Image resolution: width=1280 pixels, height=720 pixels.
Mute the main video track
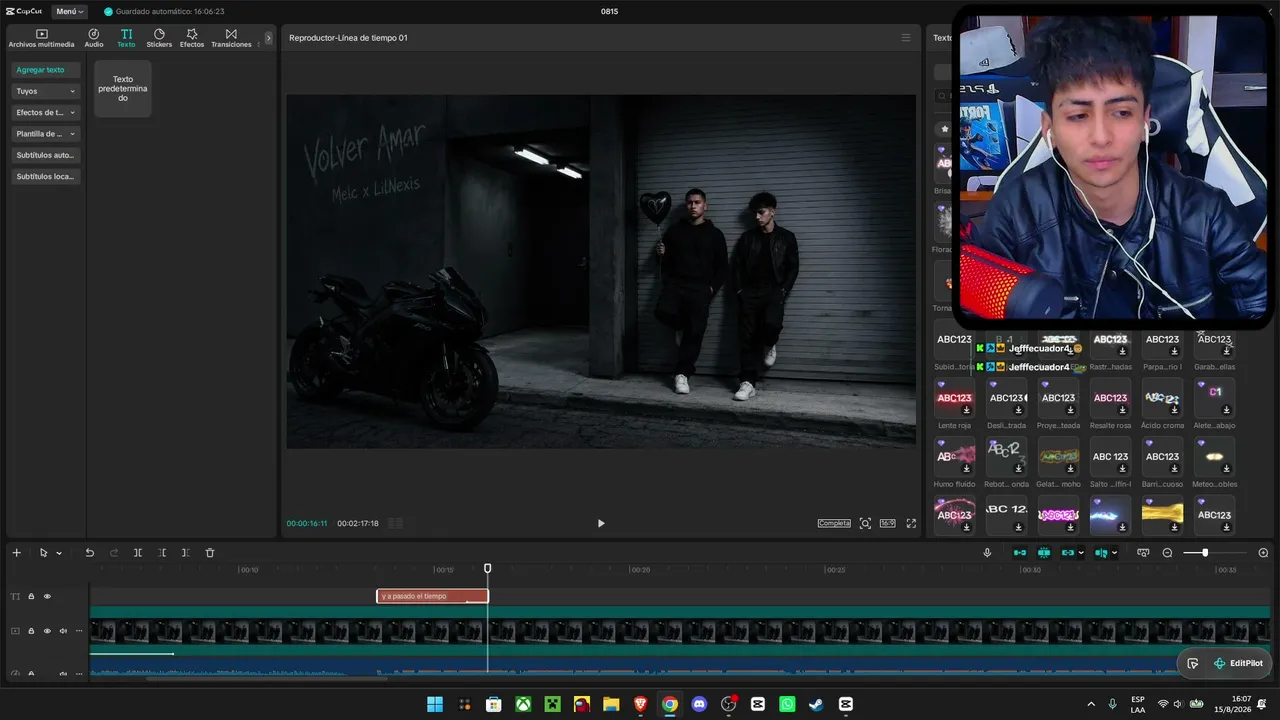pyautogui.click(x=63, y=631)
